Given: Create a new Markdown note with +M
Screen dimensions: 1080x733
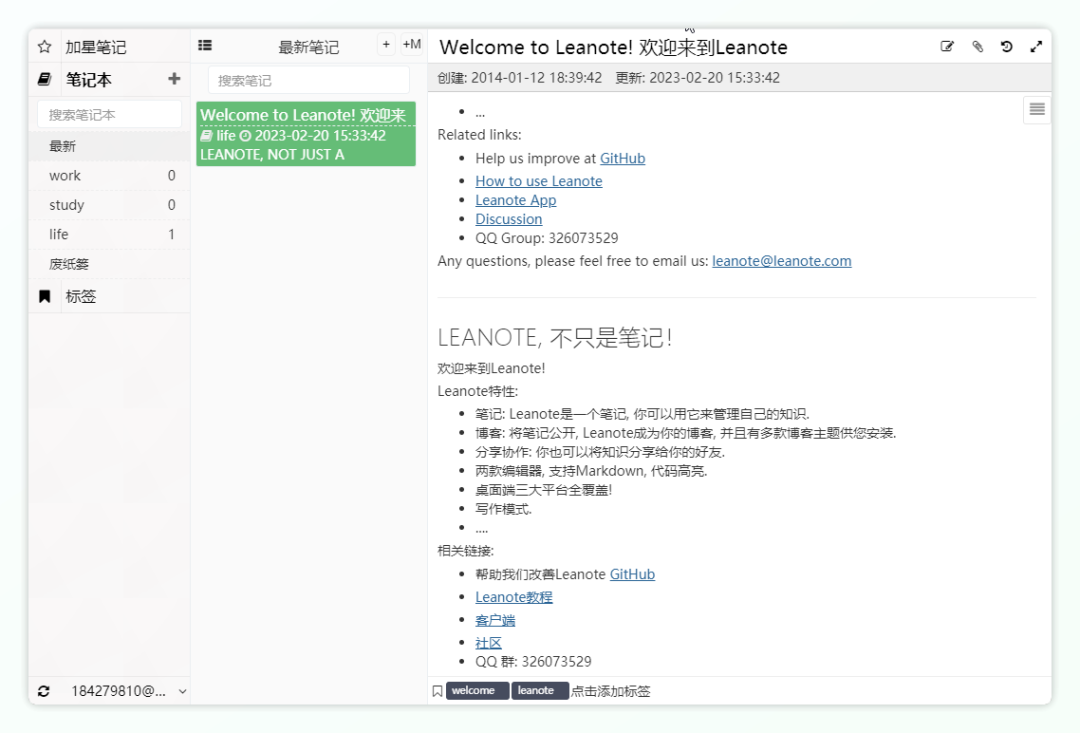Looking at the screenshot, I should coord(412,45).
